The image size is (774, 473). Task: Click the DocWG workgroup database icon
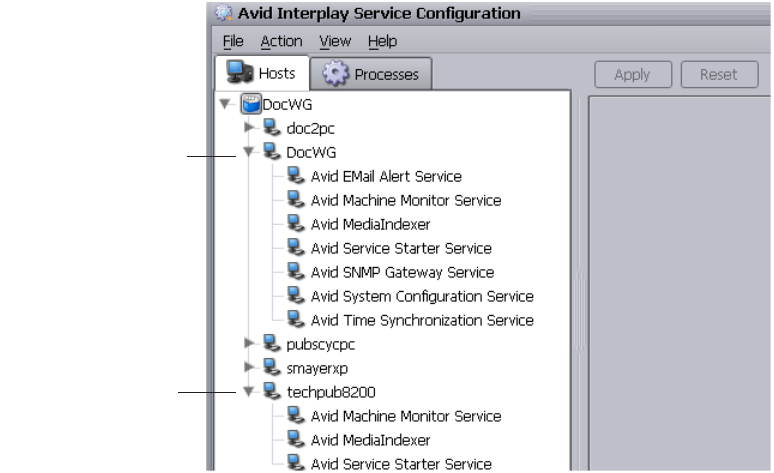pos(251,104)
